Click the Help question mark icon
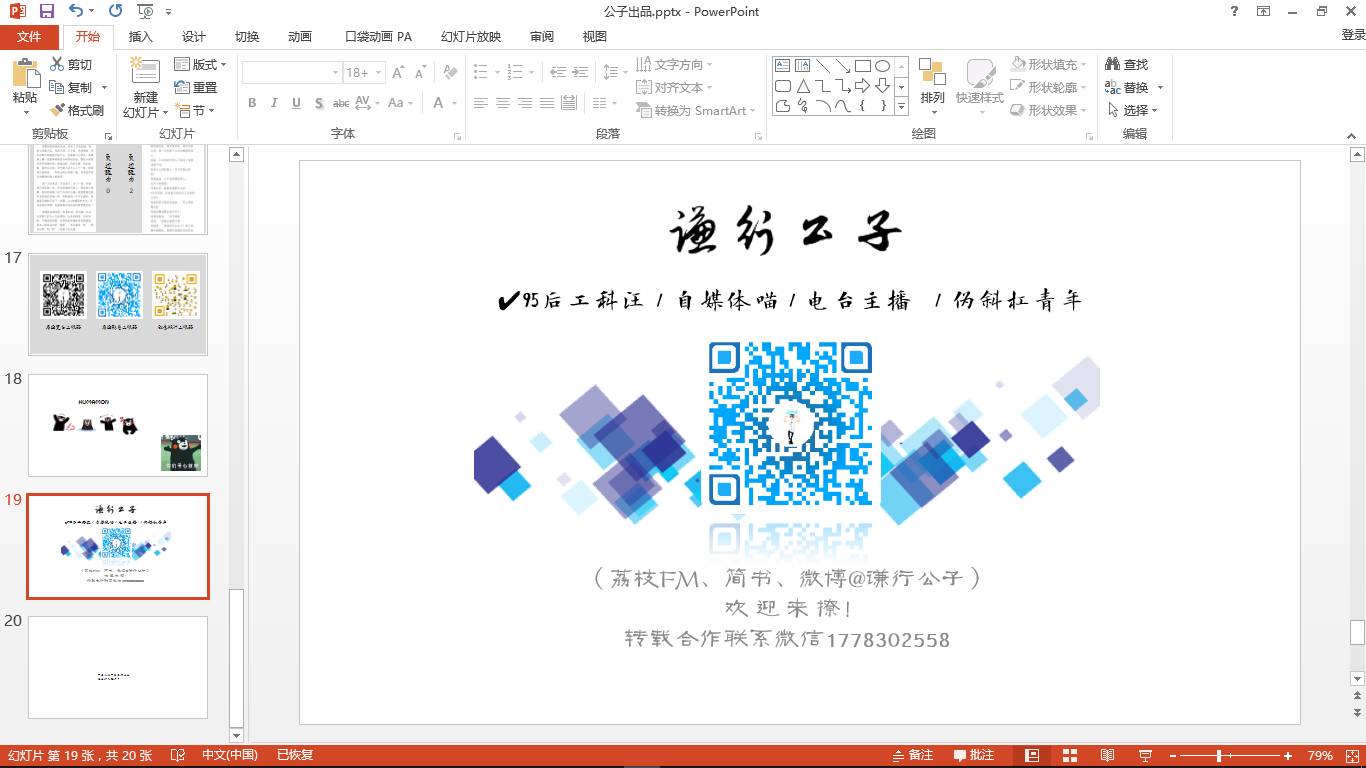1366x768 pixels. tap(1235, 11)
